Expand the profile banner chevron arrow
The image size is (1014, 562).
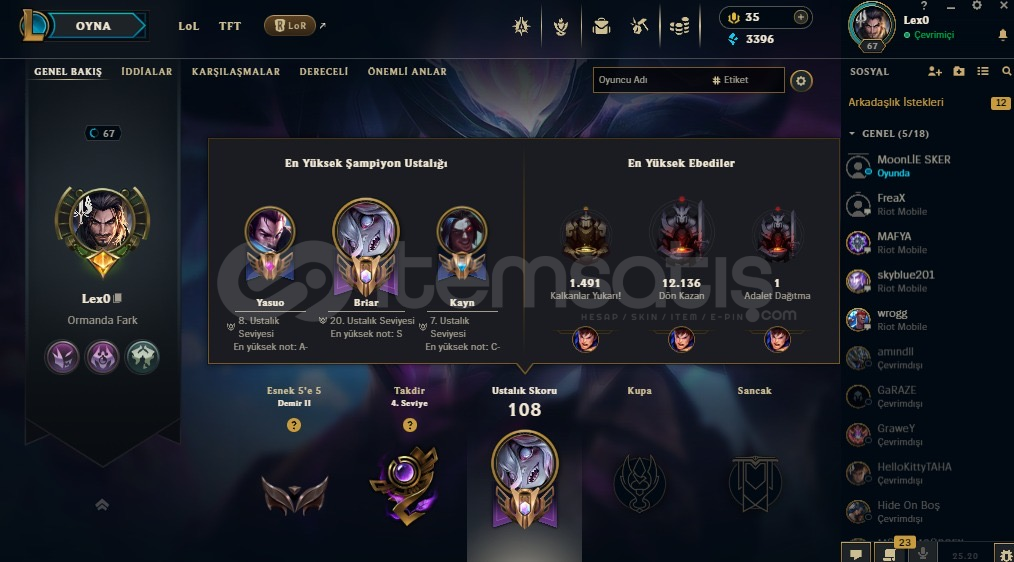[102, 504]
